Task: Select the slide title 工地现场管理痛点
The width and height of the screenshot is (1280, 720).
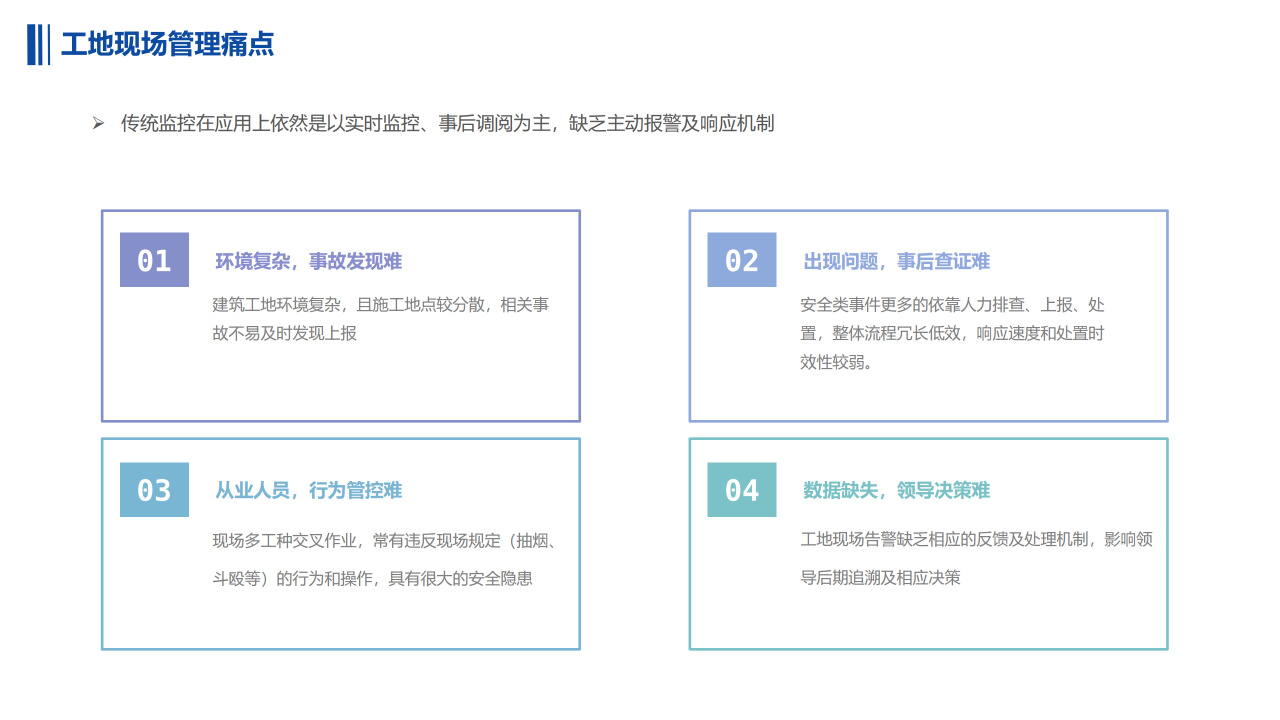Action: 167,45
